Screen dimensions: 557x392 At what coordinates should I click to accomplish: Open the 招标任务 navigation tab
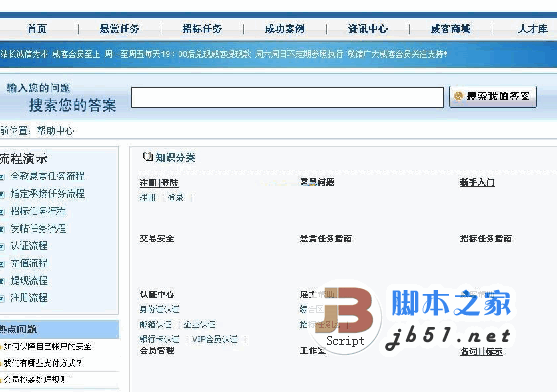[x=202, y=28]
